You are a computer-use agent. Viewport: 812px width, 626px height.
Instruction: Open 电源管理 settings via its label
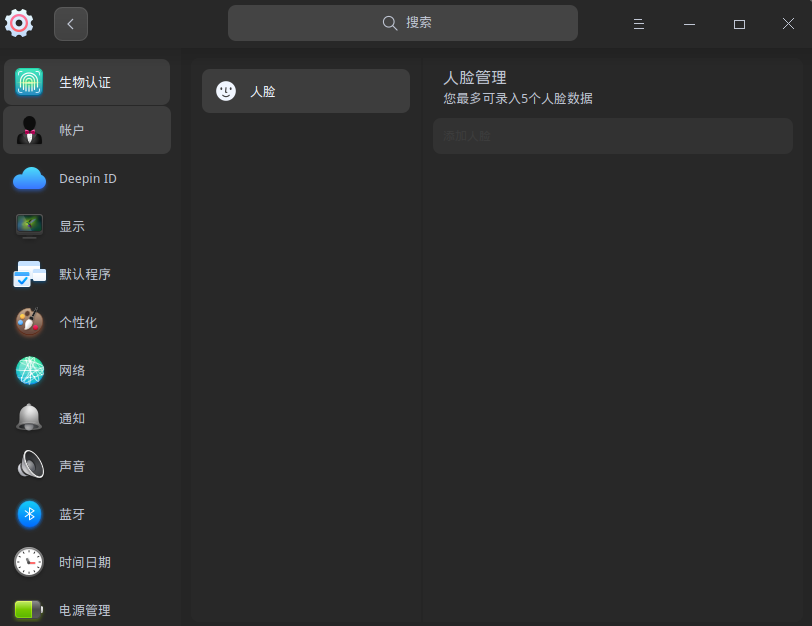[x=85, y=610]
